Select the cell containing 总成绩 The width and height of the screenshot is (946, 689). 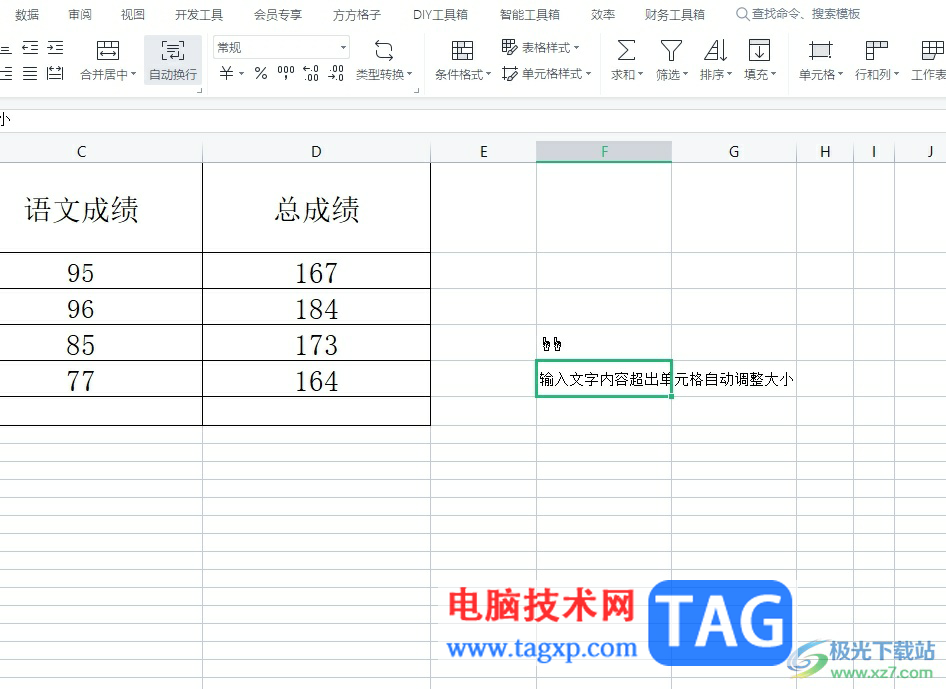316,208
